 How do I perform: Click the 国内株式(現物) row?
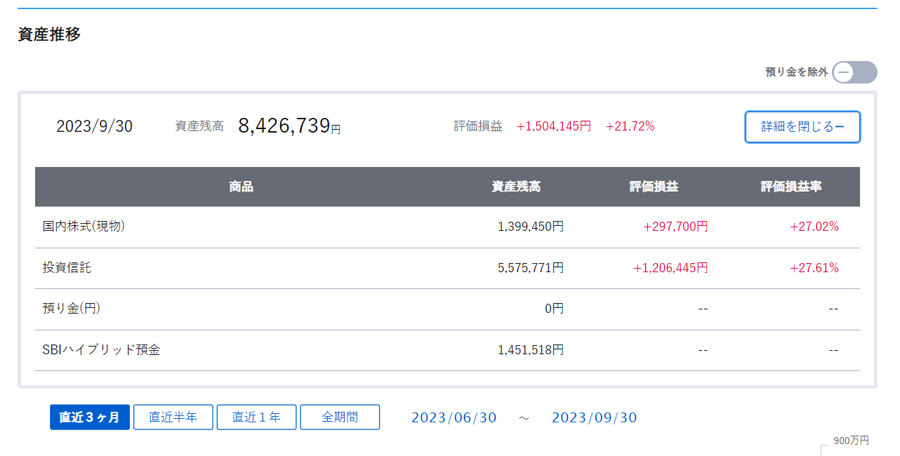pos(447,227)
